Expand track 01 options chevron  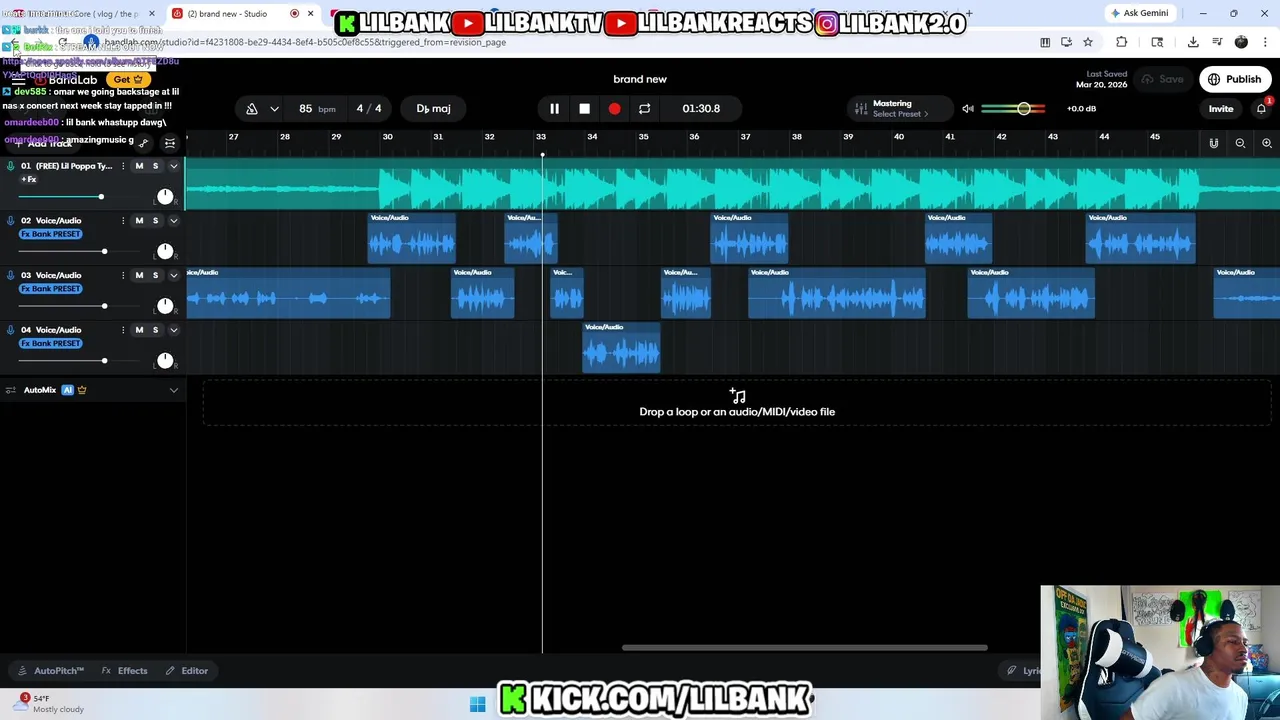point(173,166)
